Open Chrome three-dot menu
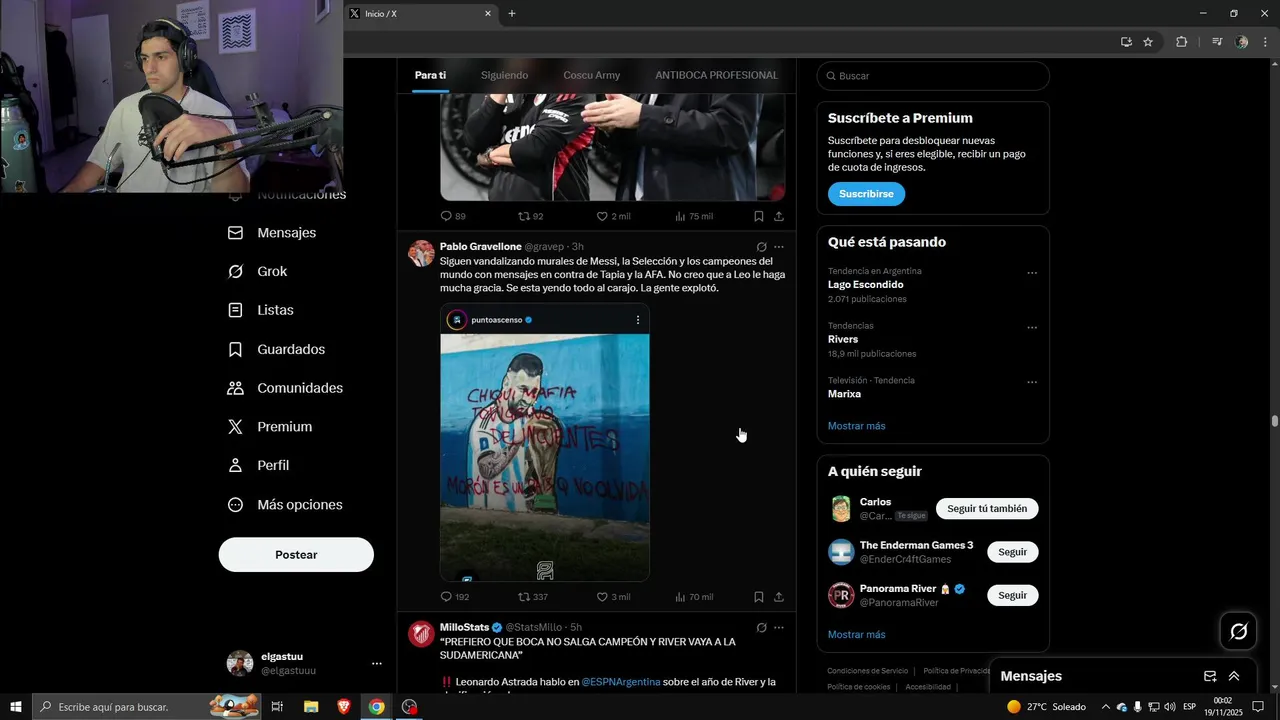Image resolution: width=1280 pixels, height=720 pixels. click(1266, 42)
